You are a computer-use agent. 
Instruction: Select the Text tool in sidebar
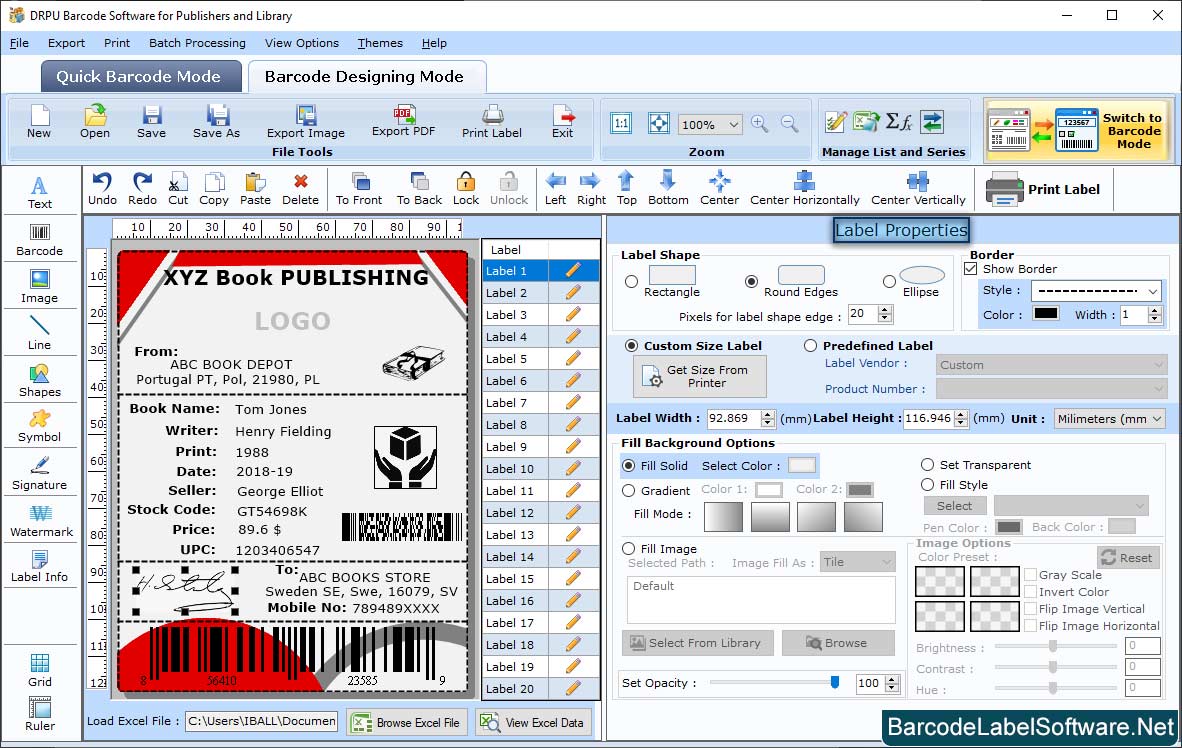pyautogui.click(x=40, y=192)
